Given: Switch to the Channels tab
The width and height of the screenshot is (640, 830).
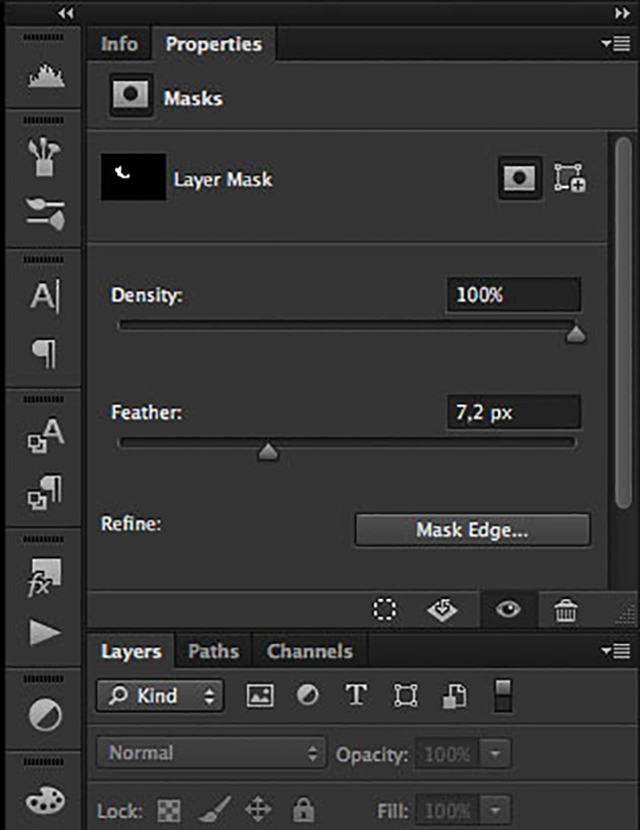Looking at the screenshot, I should [x=310, y=651].
